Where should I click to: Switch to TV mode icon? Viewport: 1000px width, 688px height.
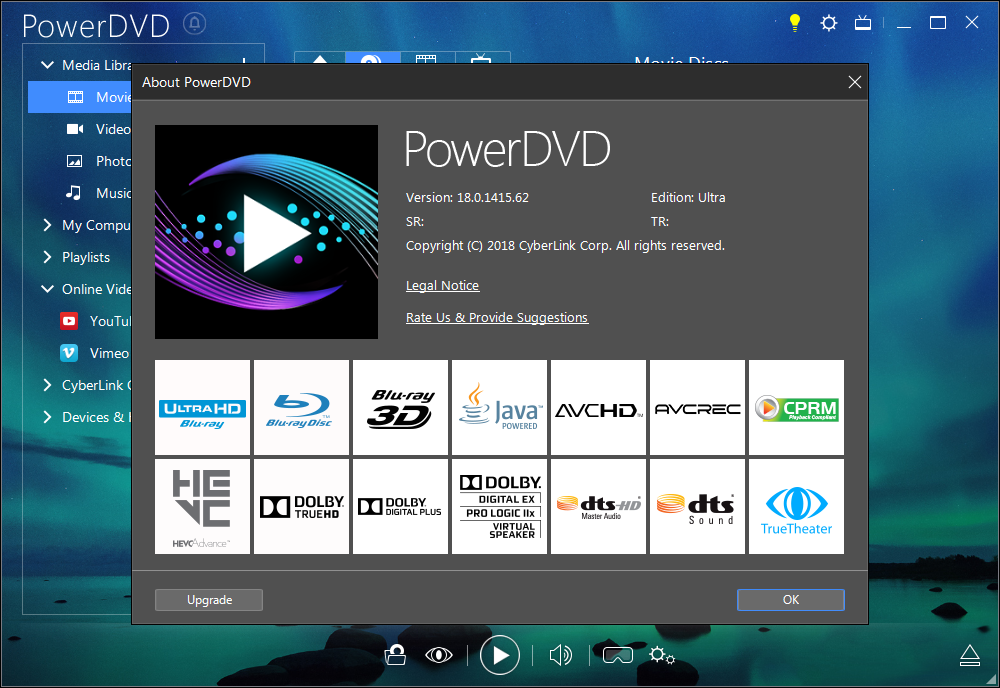863,24
